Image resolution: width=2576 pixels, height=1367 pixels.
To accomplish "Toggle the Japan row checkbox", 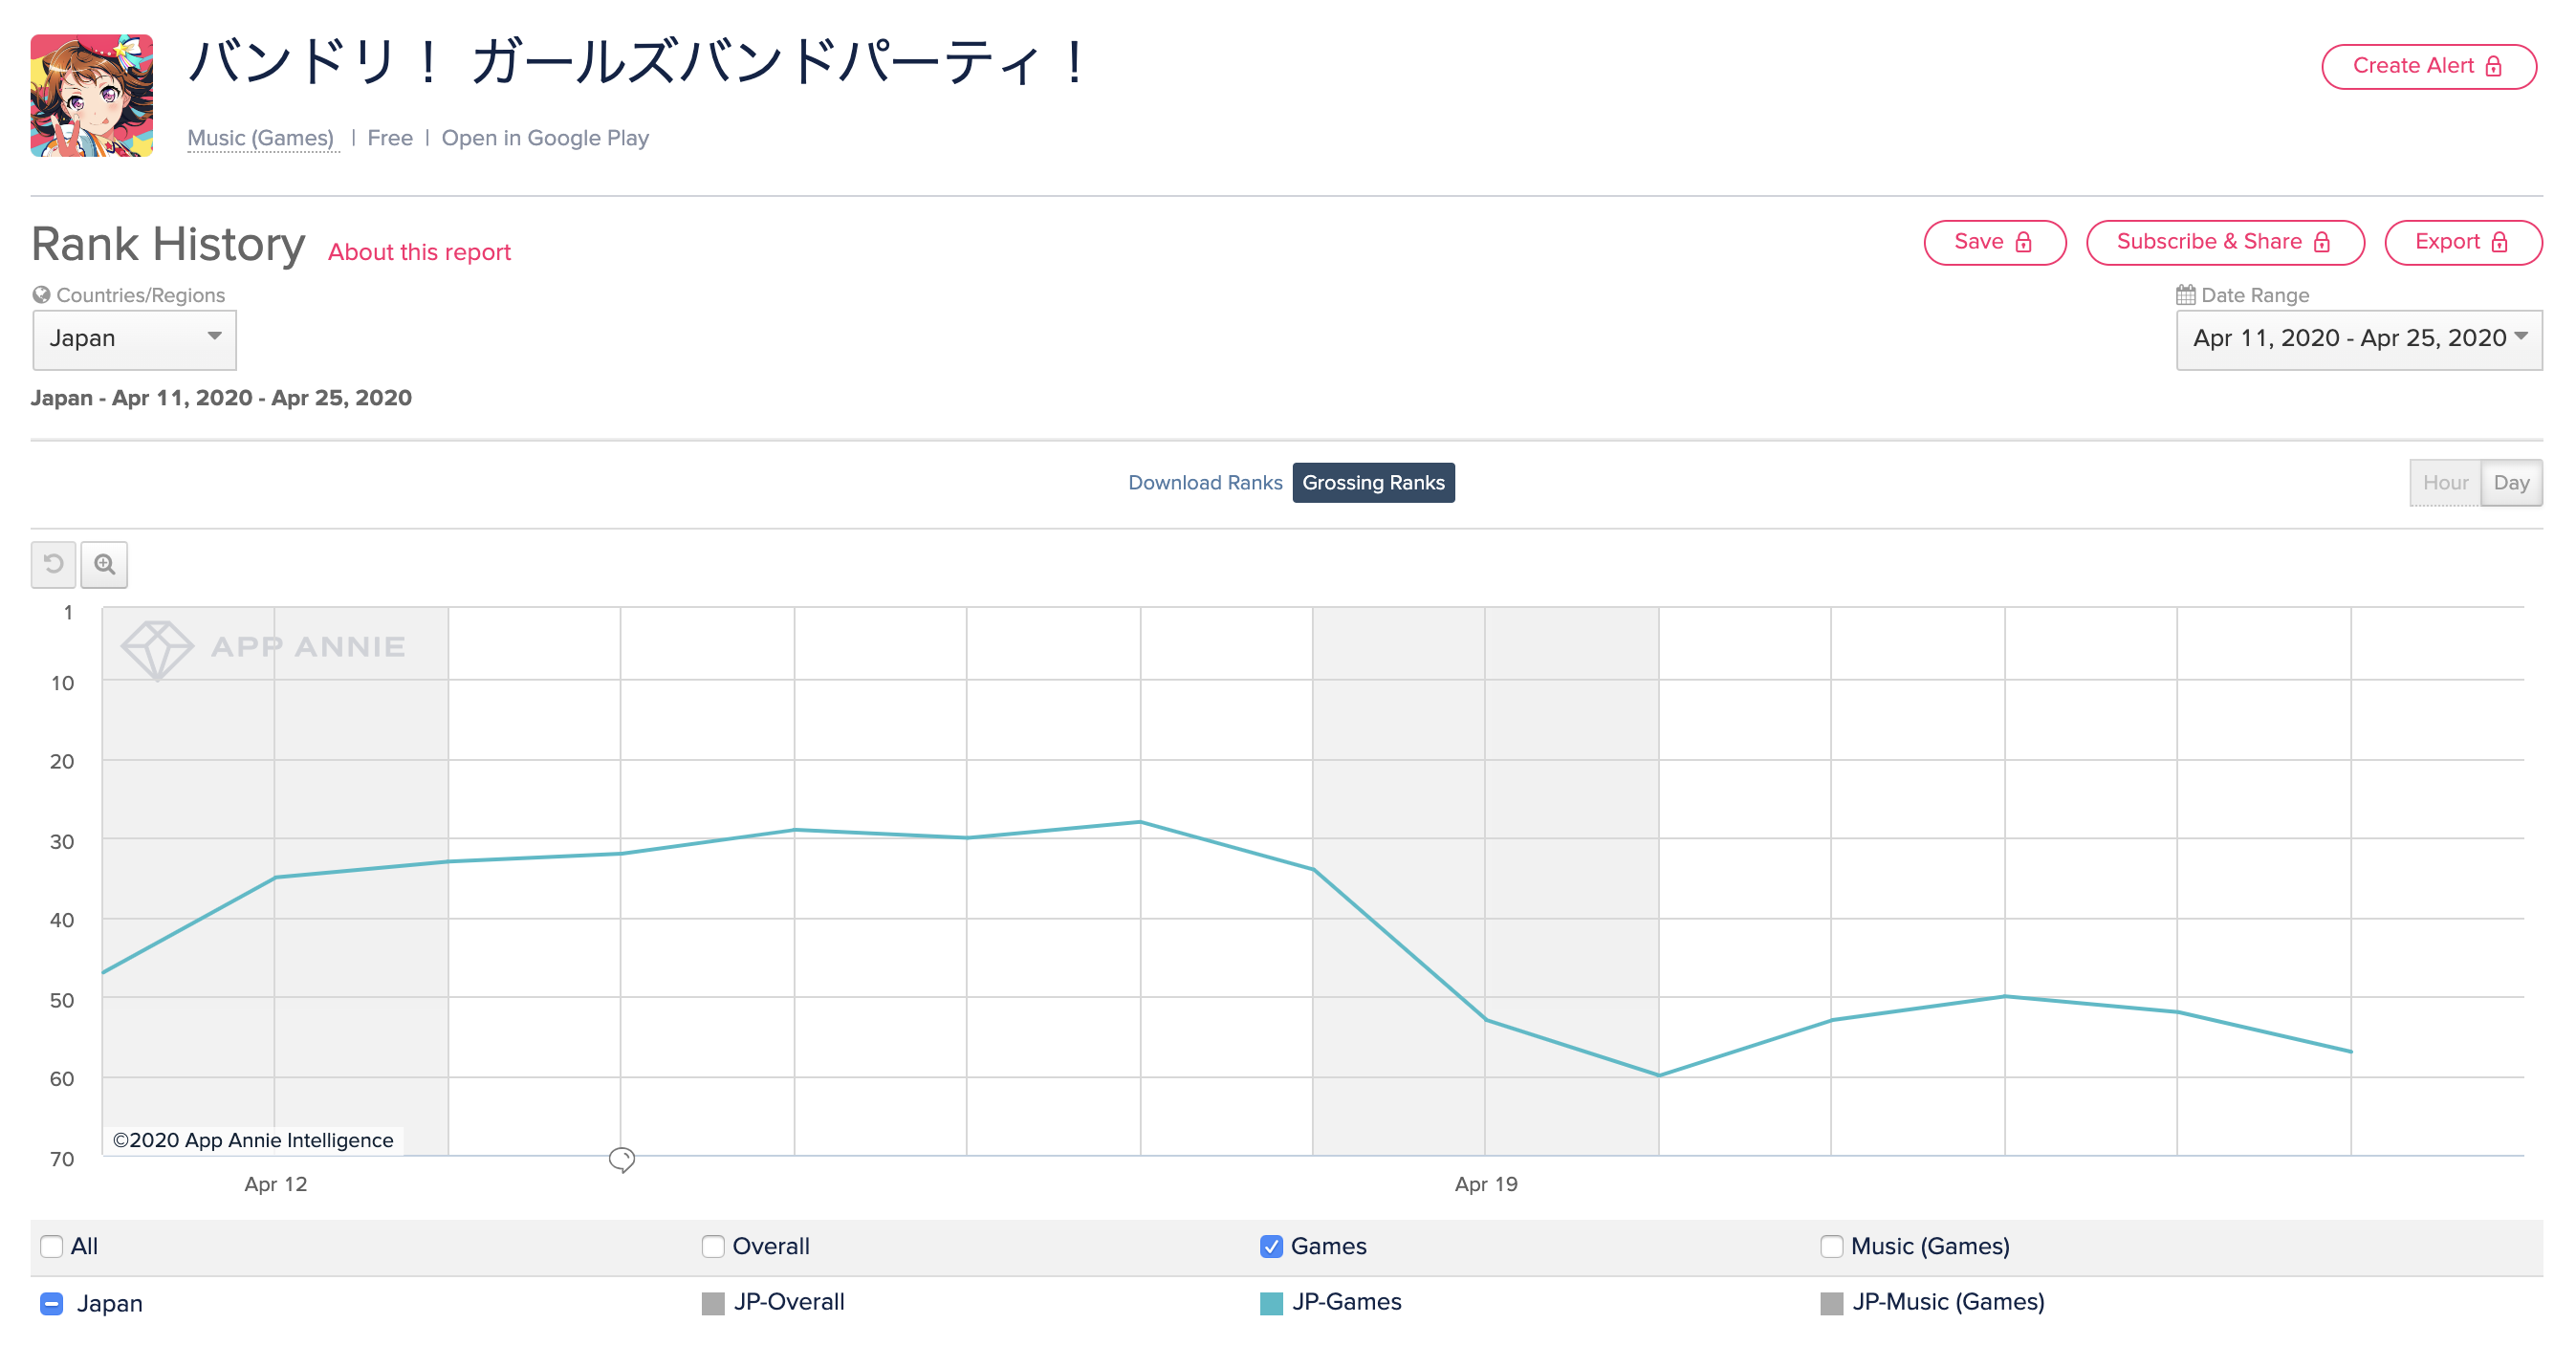I will [52, 1303].
